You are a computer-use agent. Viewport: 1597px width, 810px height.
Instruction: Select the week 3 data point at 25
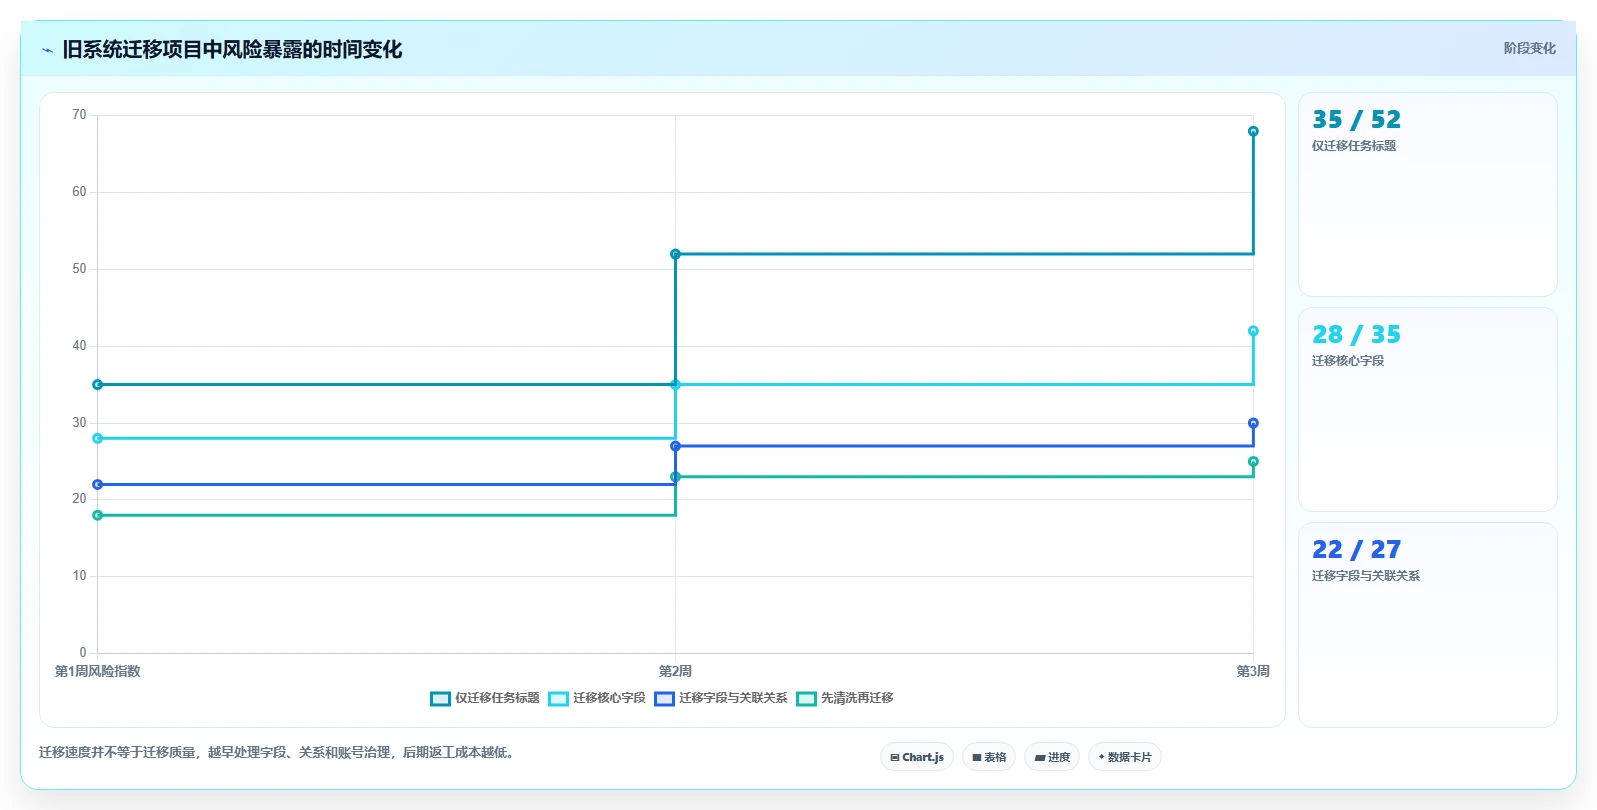click(1253, 461)
